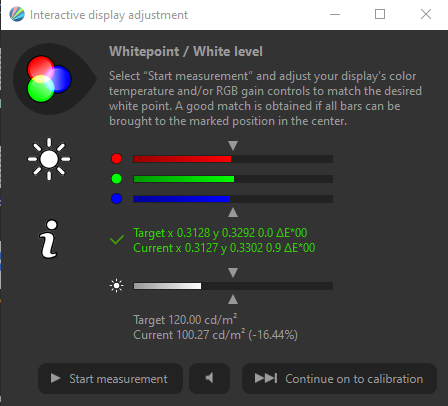The width and height of the screenshot is (448, 406).
Task: Click the red gain level bar
Action: (233, 159)
